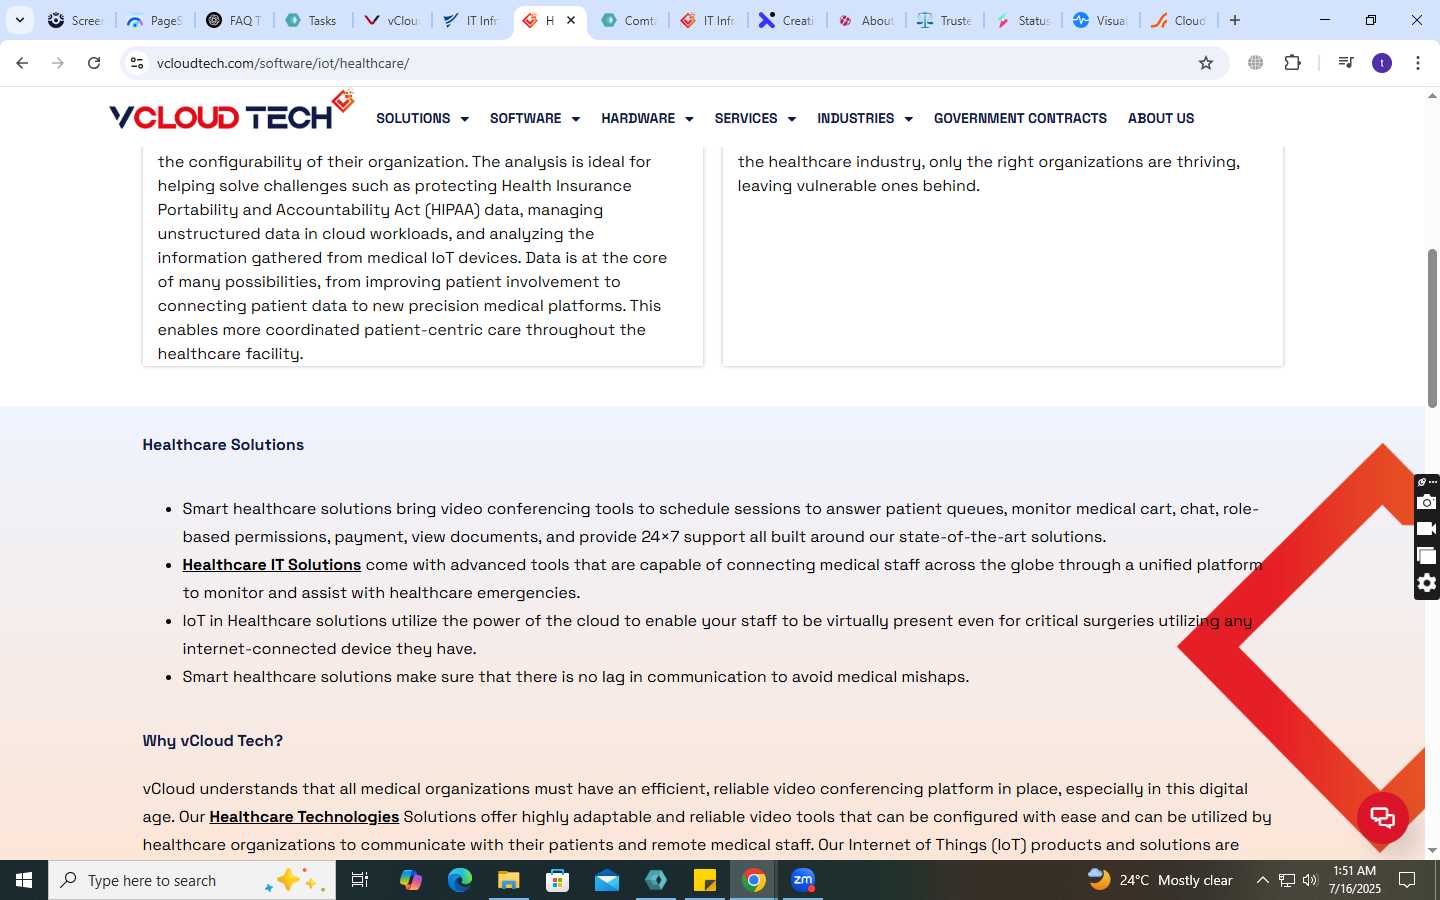Expand the SOFTWARE menu
The height and width of the screenshot is (900, 1440).
pyautogui.click(x=535, y=118)
